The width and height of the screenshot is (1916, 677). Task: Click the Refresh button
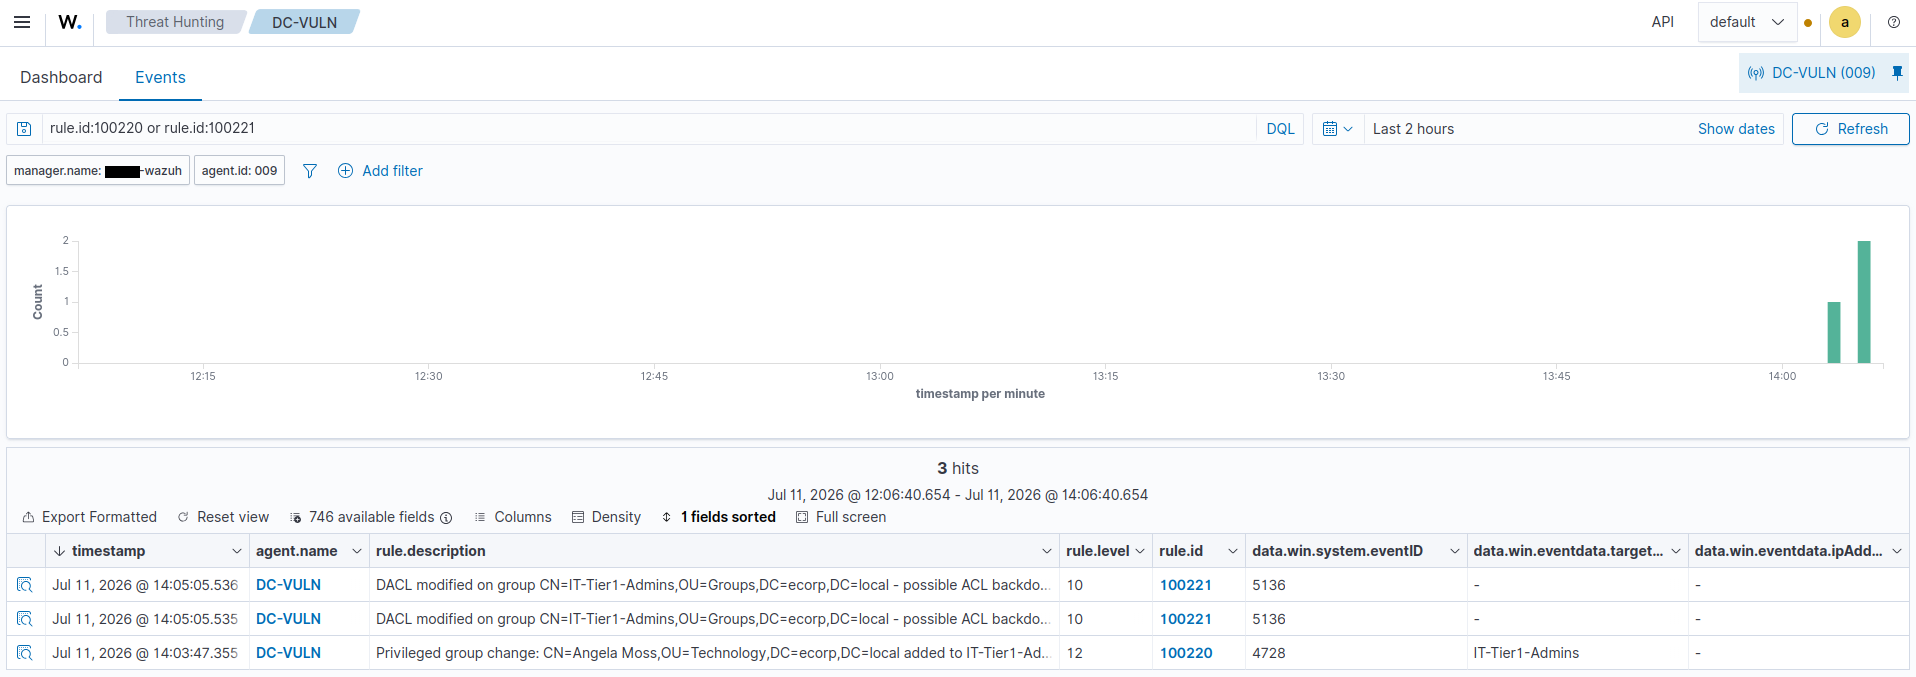[x=1850, y=129]
